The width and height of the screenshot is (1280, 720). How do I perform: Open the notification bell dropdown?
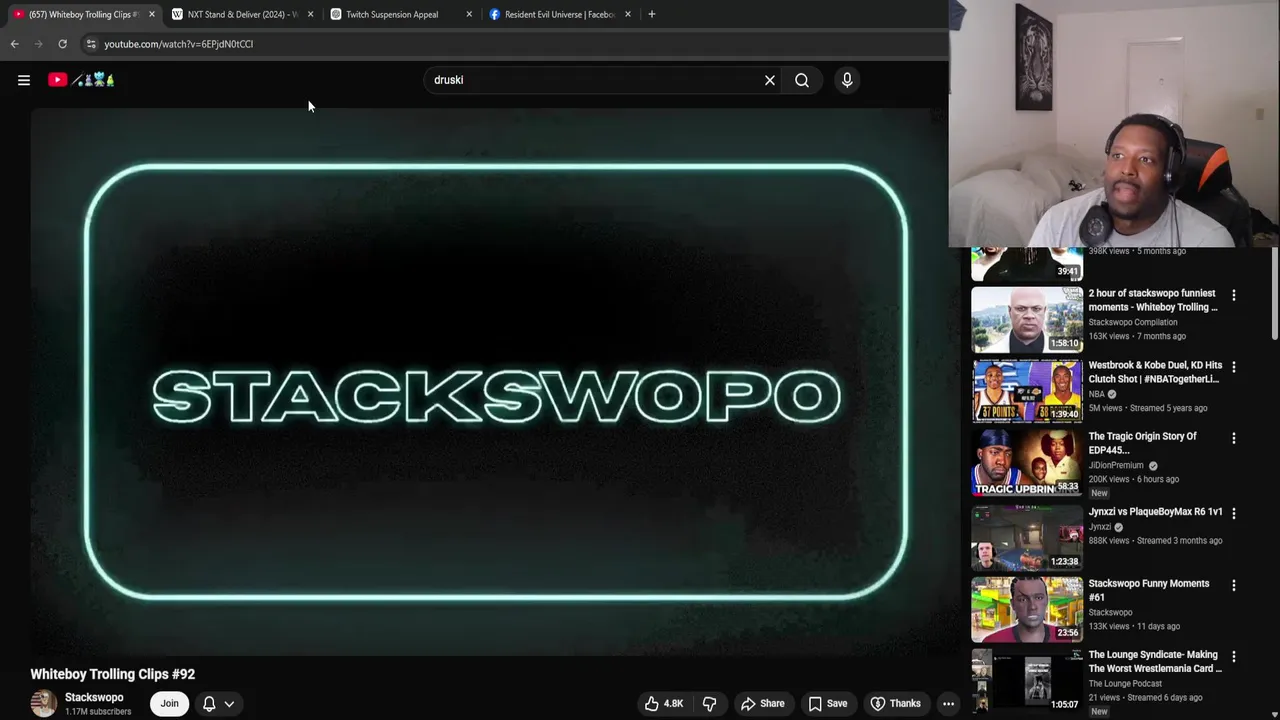(x=219, y=704)
